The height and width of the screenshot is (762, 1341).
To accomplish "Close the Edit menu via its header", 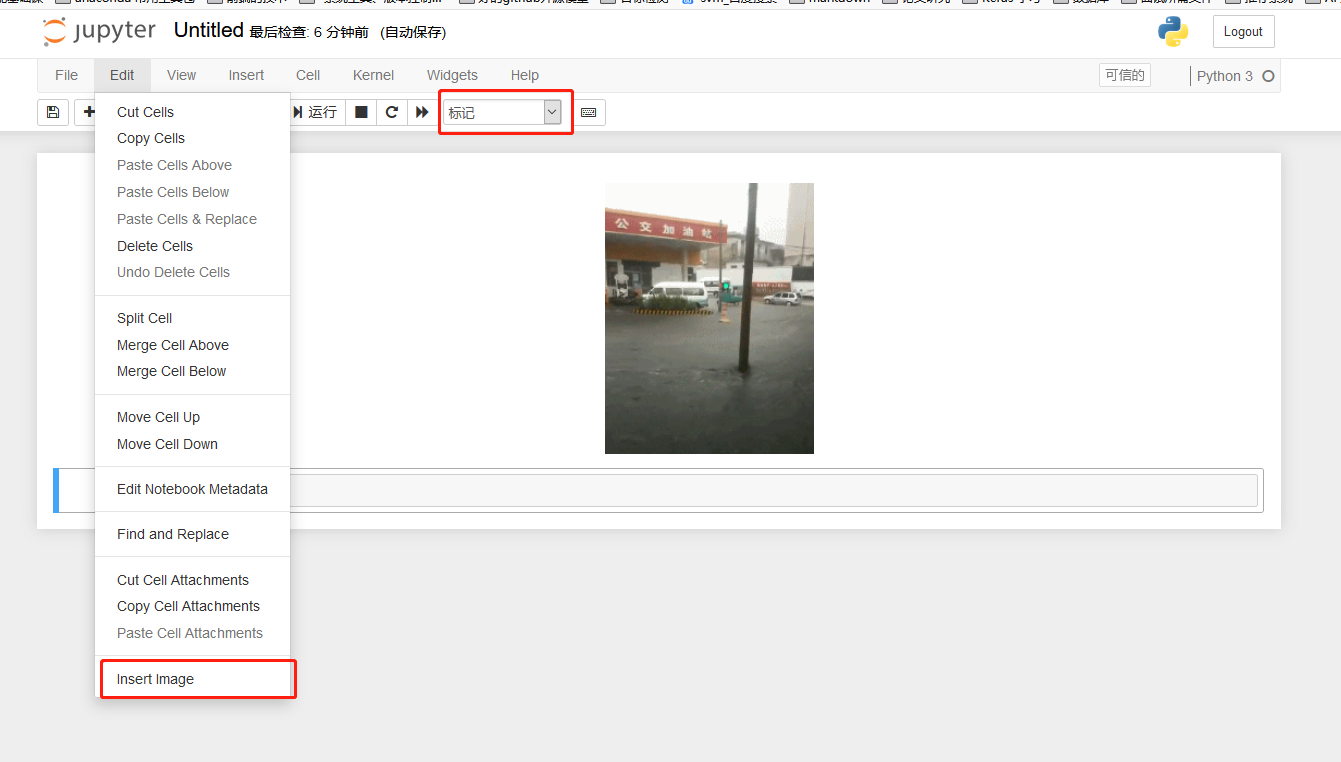I will click(x=122, y=75).
